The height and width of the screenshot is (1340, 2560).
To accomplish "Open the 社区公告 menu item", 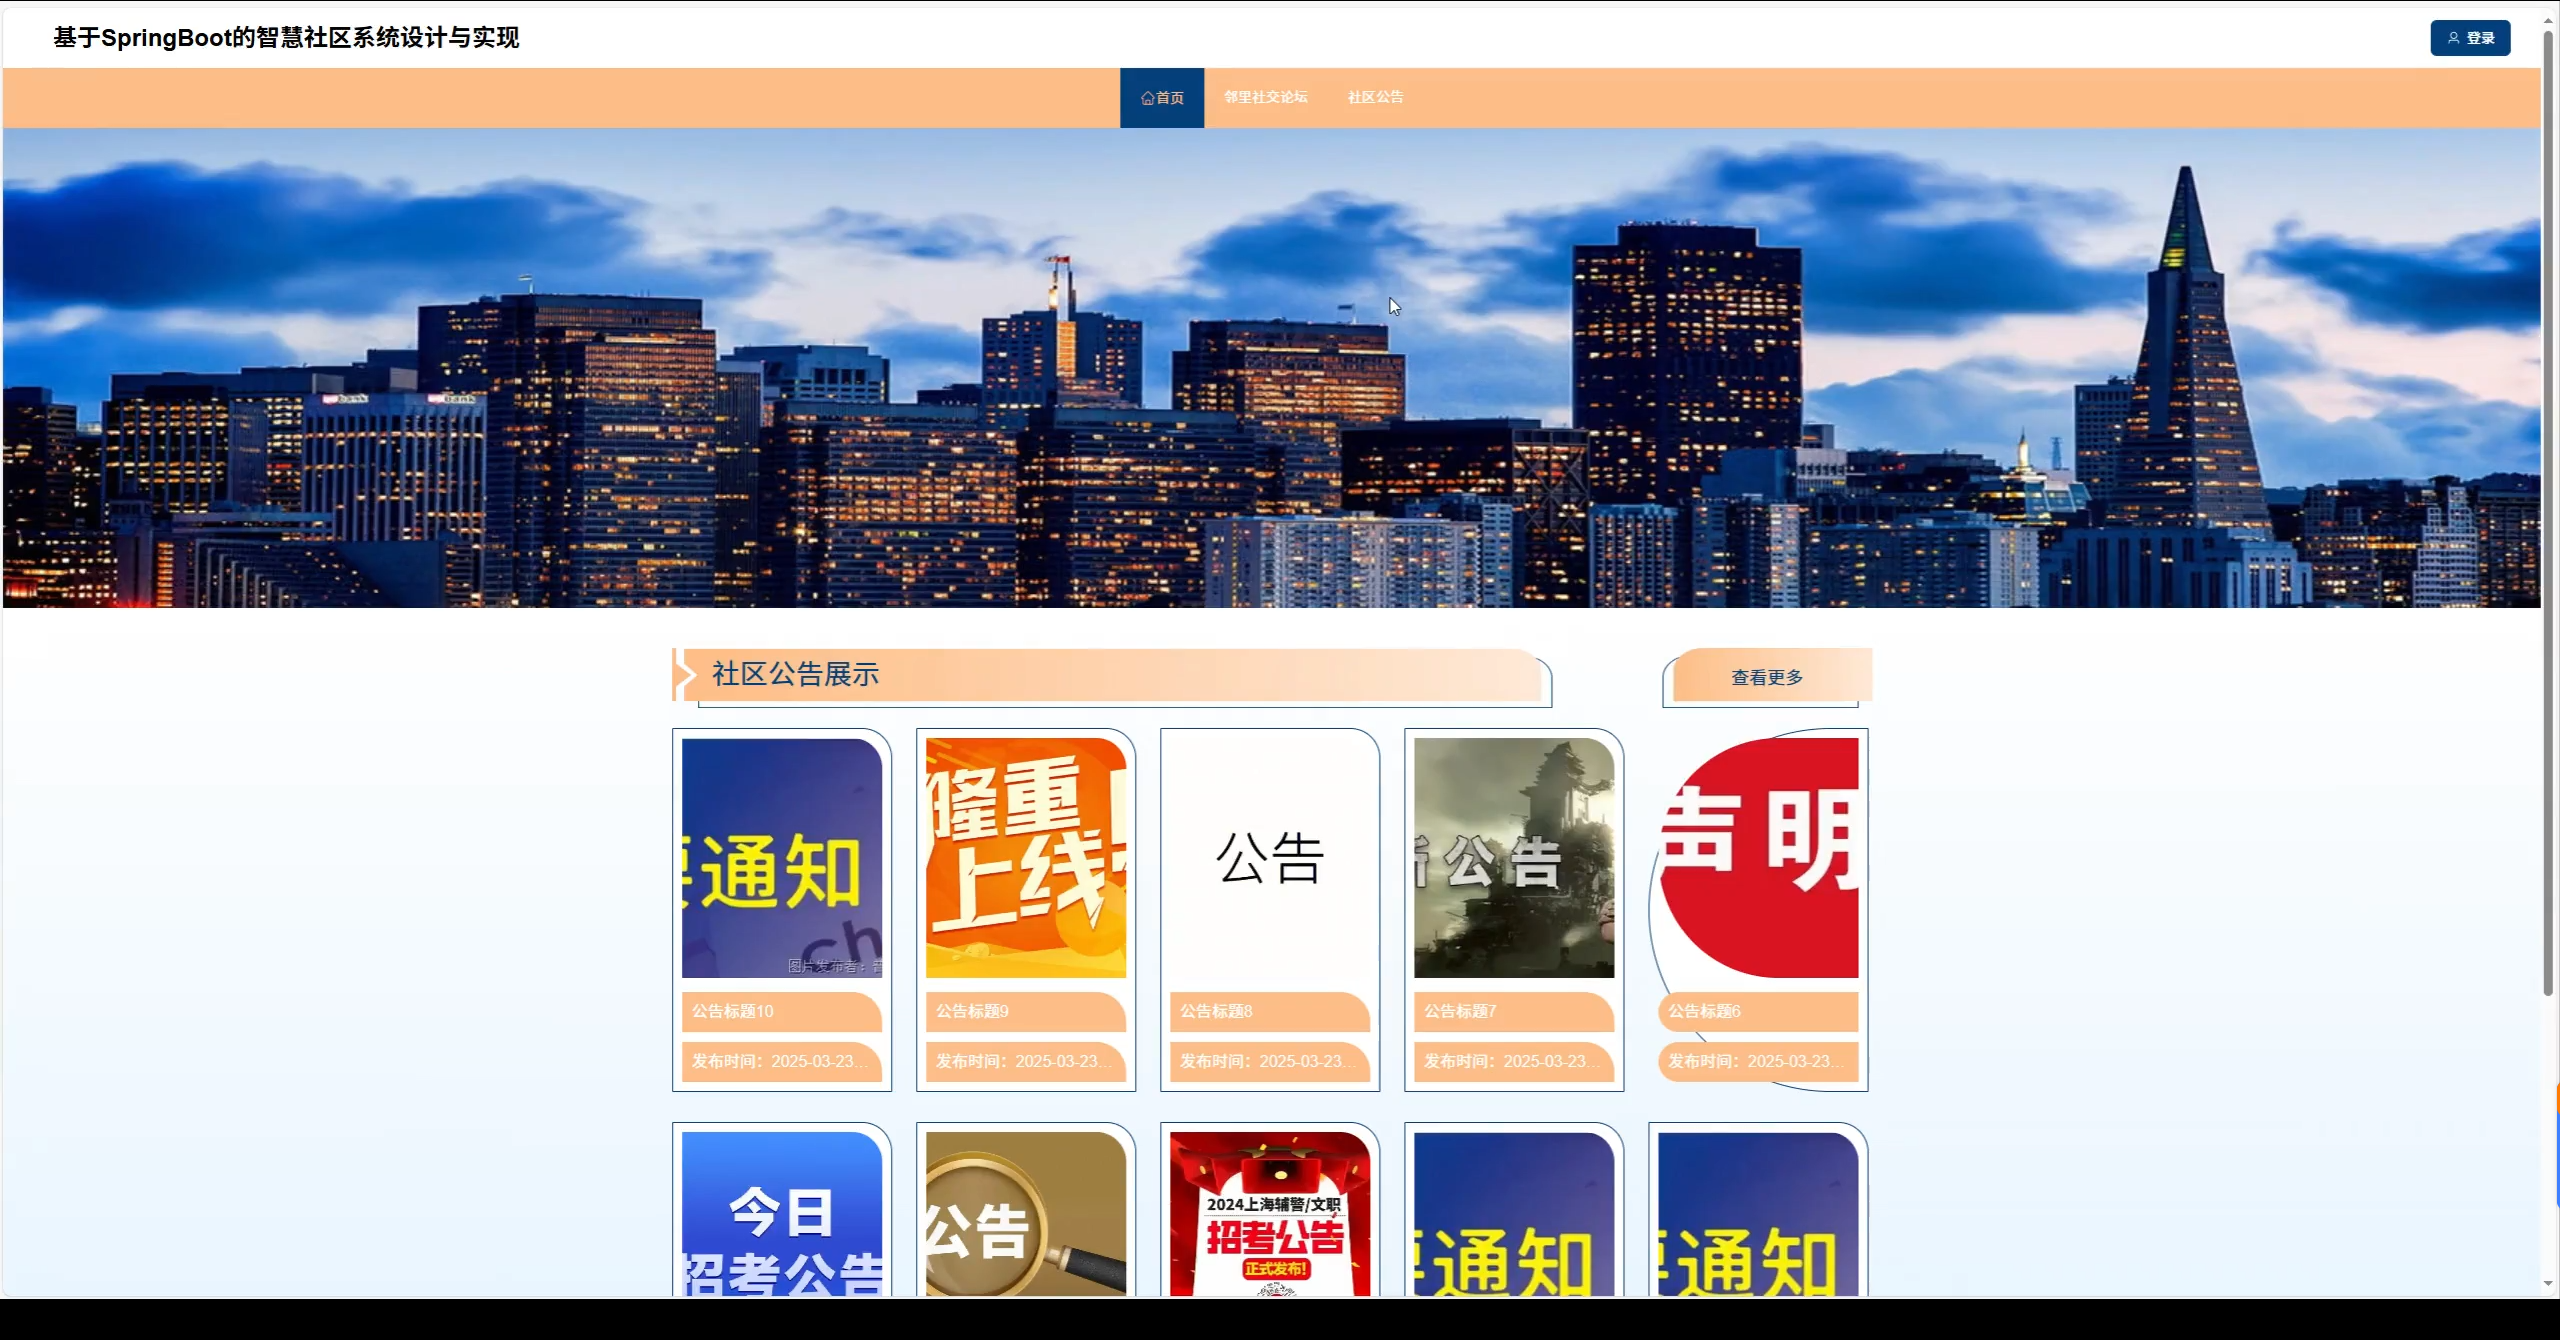I will click(x=1375, y=97).
